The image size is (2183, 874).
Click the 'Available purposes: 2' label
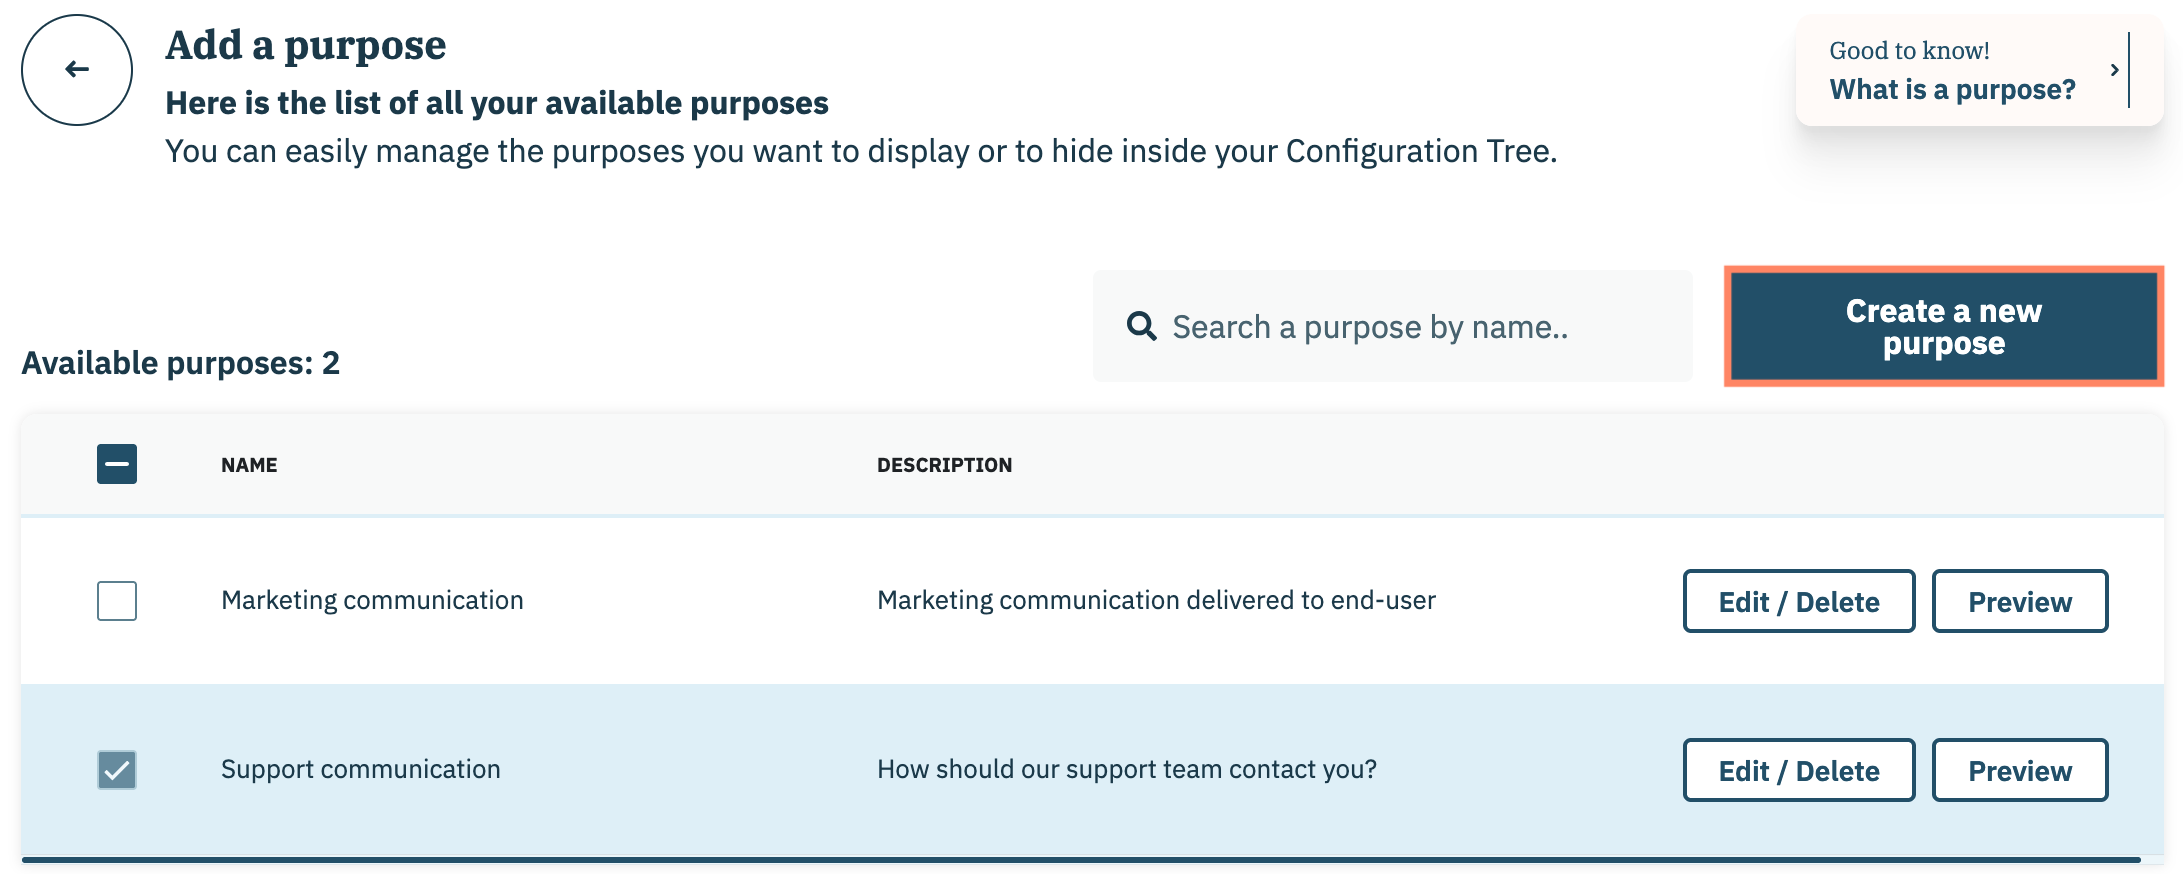(181, 363)
